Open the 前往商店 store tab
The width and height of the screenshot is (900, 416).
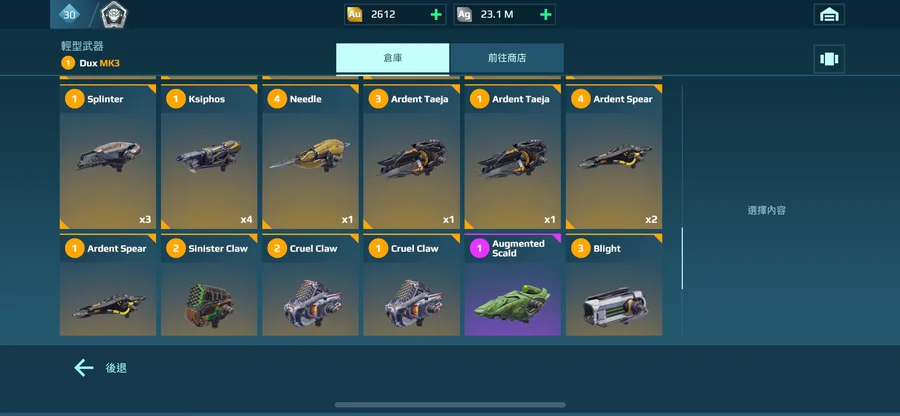point(507,58)
